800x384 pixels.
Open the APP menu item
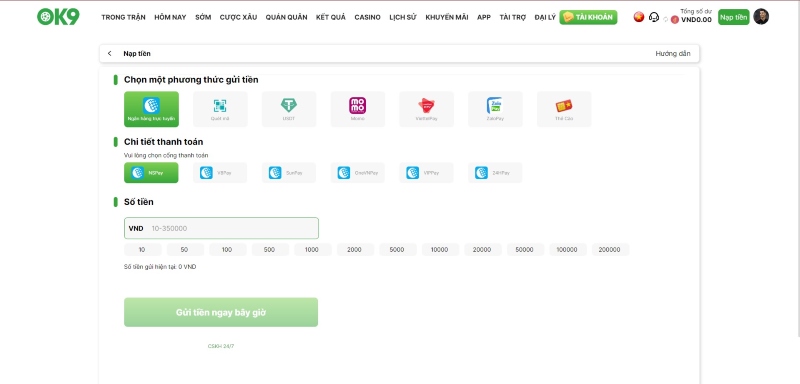pyautogui.click(x=484, y=17)
